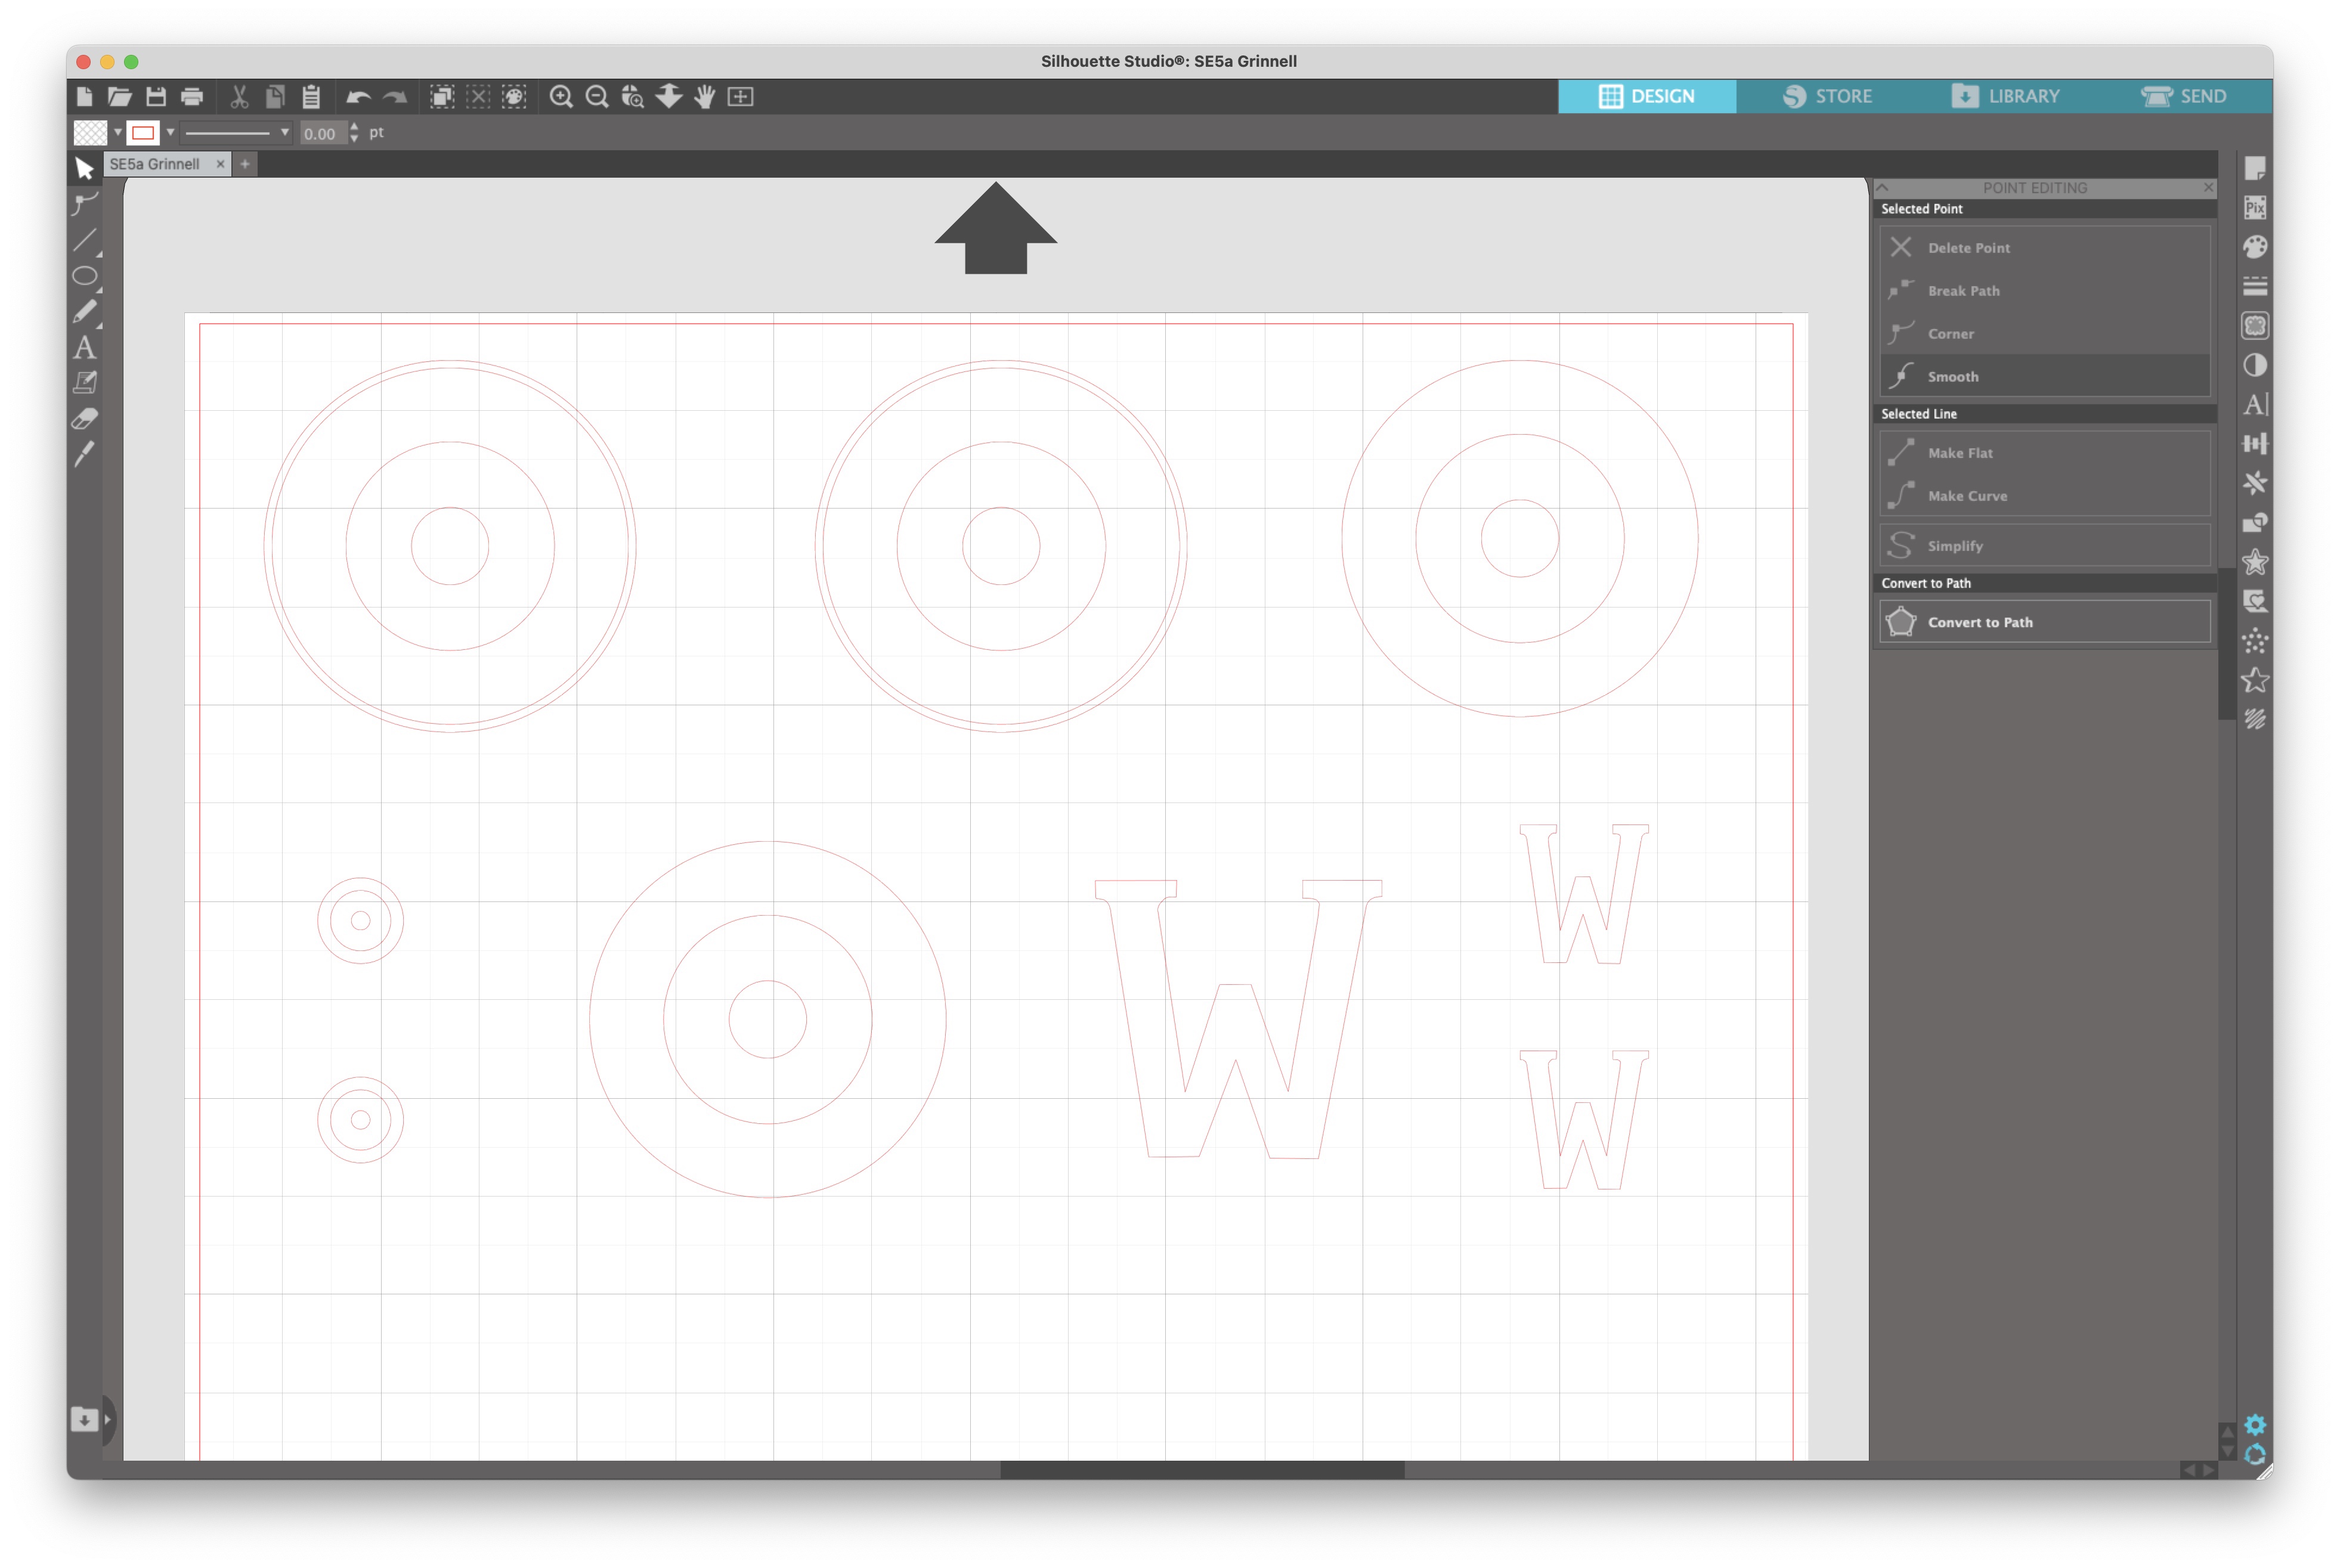Choose the Knife tool
Screen dimensions: 2340x1568
(x=85, y=454)
